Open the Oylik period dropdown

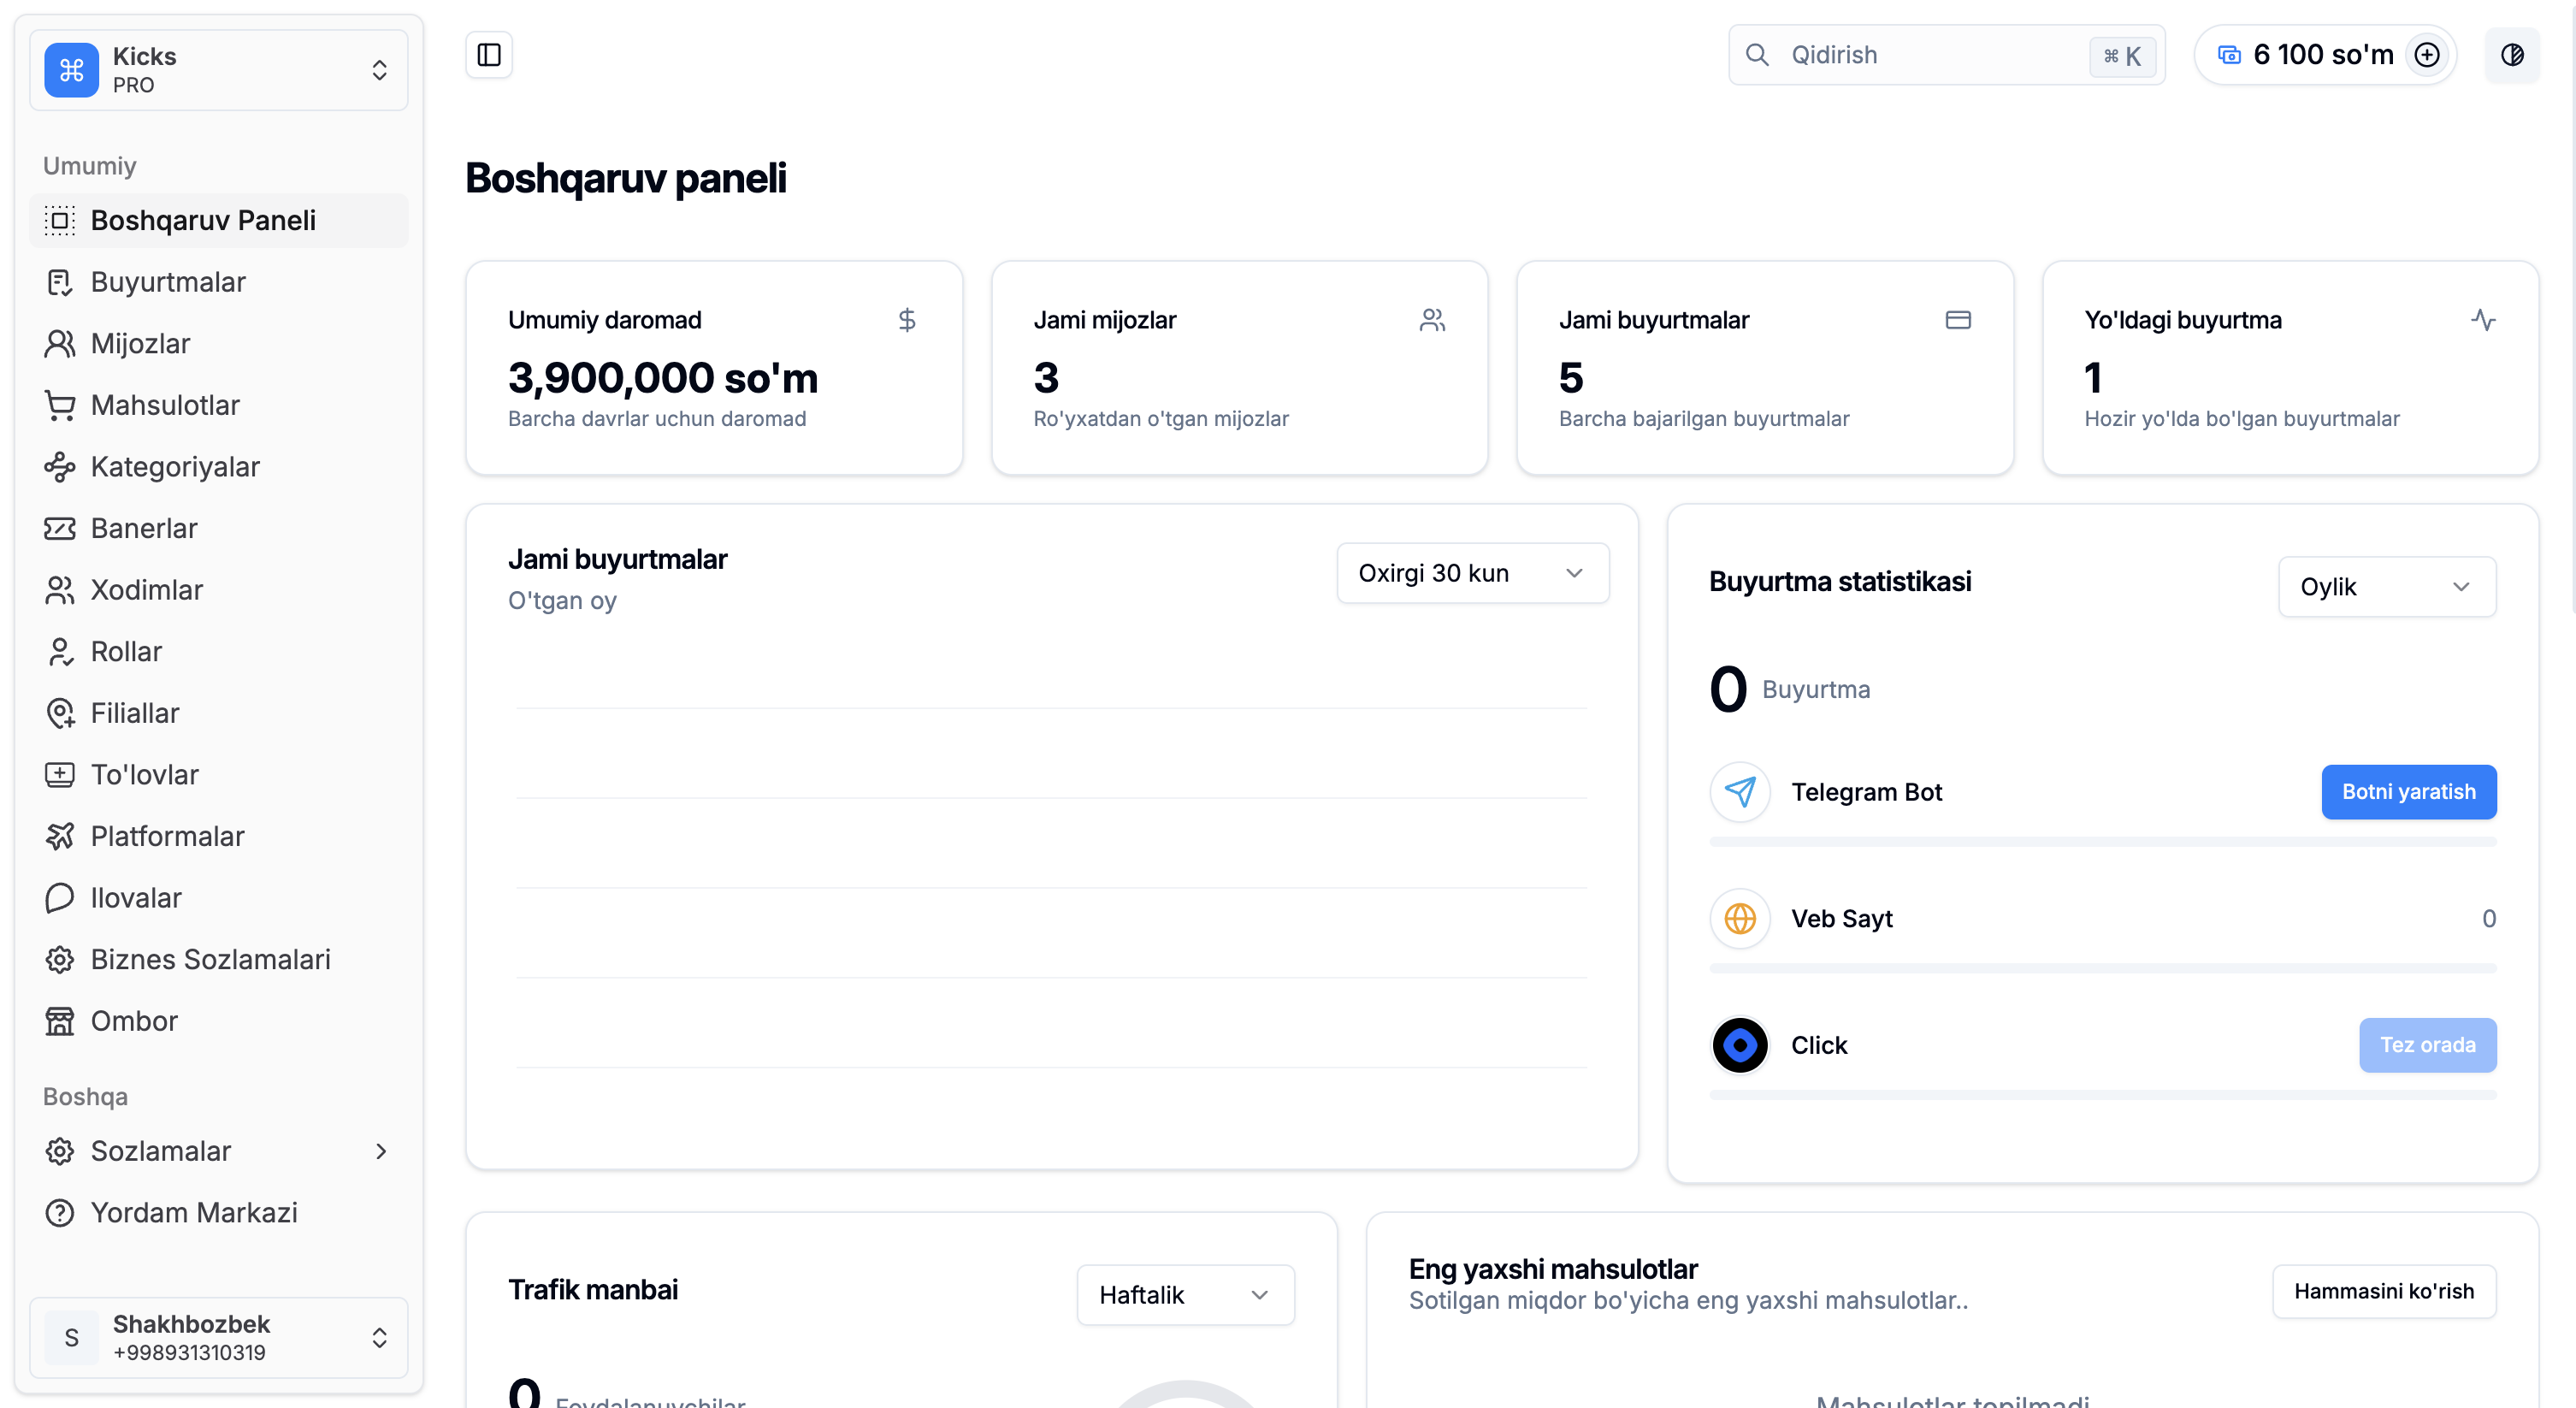[x=2386, y=587]
